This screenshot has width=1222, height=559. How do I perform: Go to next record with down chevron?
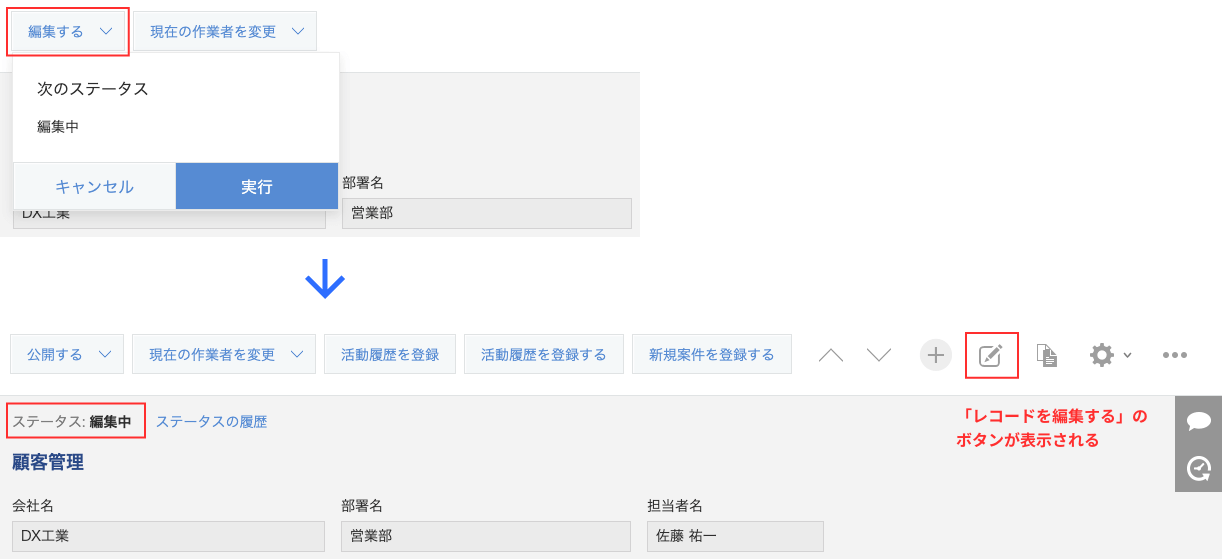pos(879,355)
